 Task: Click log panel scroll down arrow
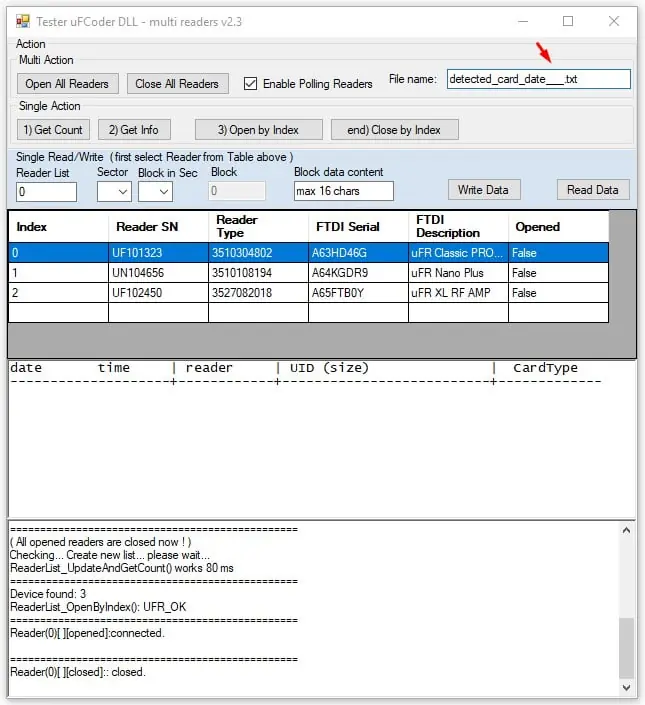[x=627, y=687]
